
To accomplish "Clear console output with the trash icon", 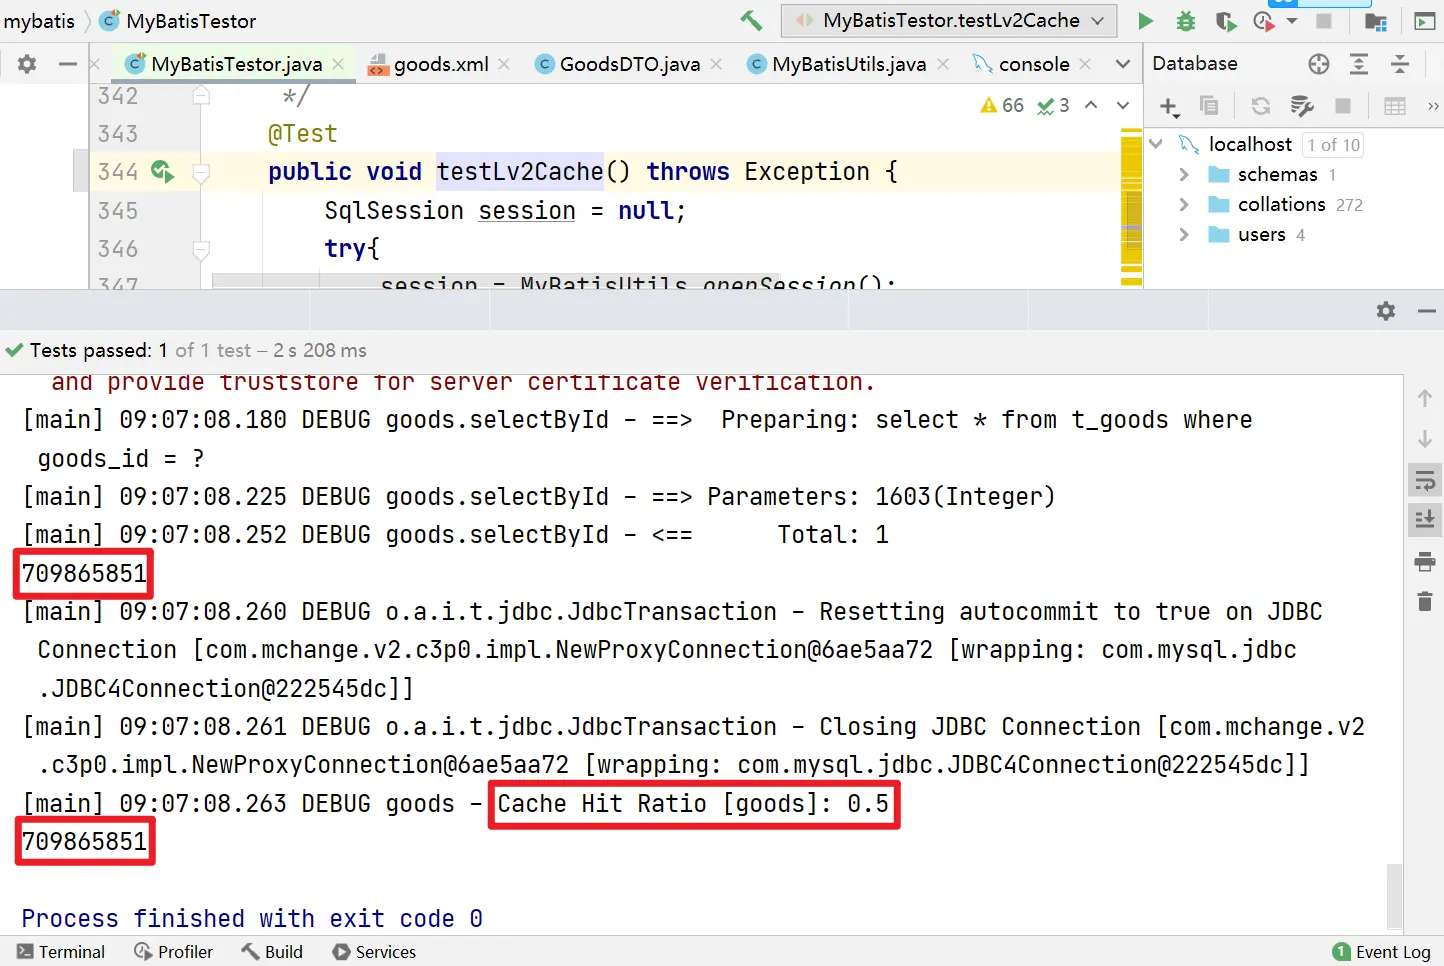I will pos(1425,601).
